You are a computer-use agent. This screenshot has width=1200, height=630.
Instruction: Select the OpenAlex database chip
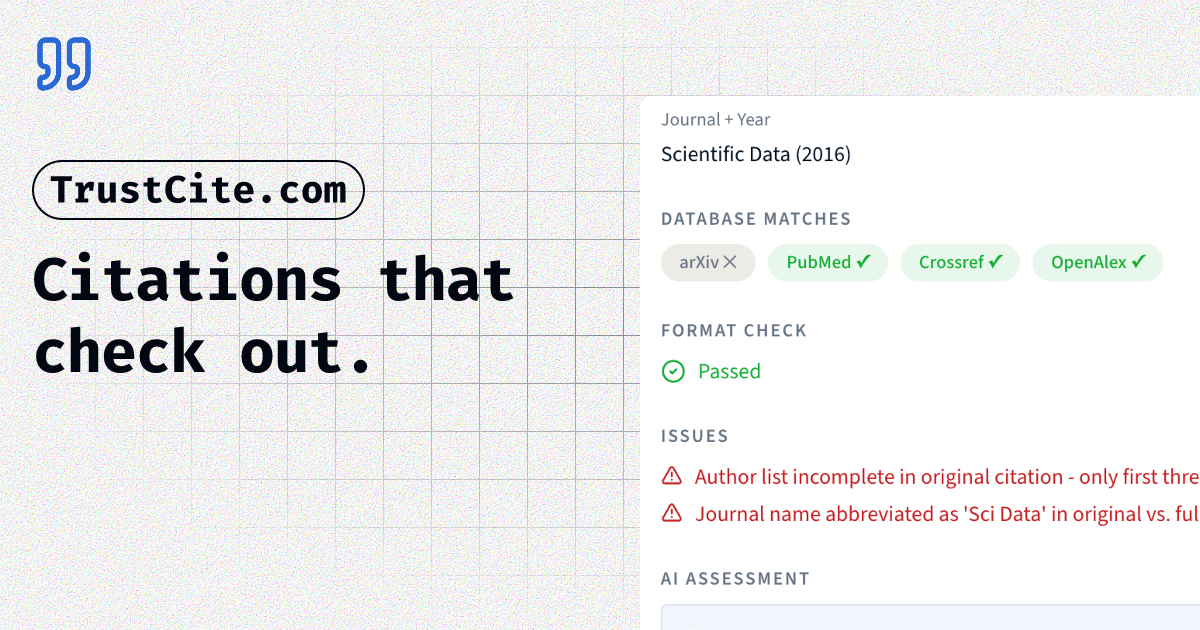(x=1098, y=262)
